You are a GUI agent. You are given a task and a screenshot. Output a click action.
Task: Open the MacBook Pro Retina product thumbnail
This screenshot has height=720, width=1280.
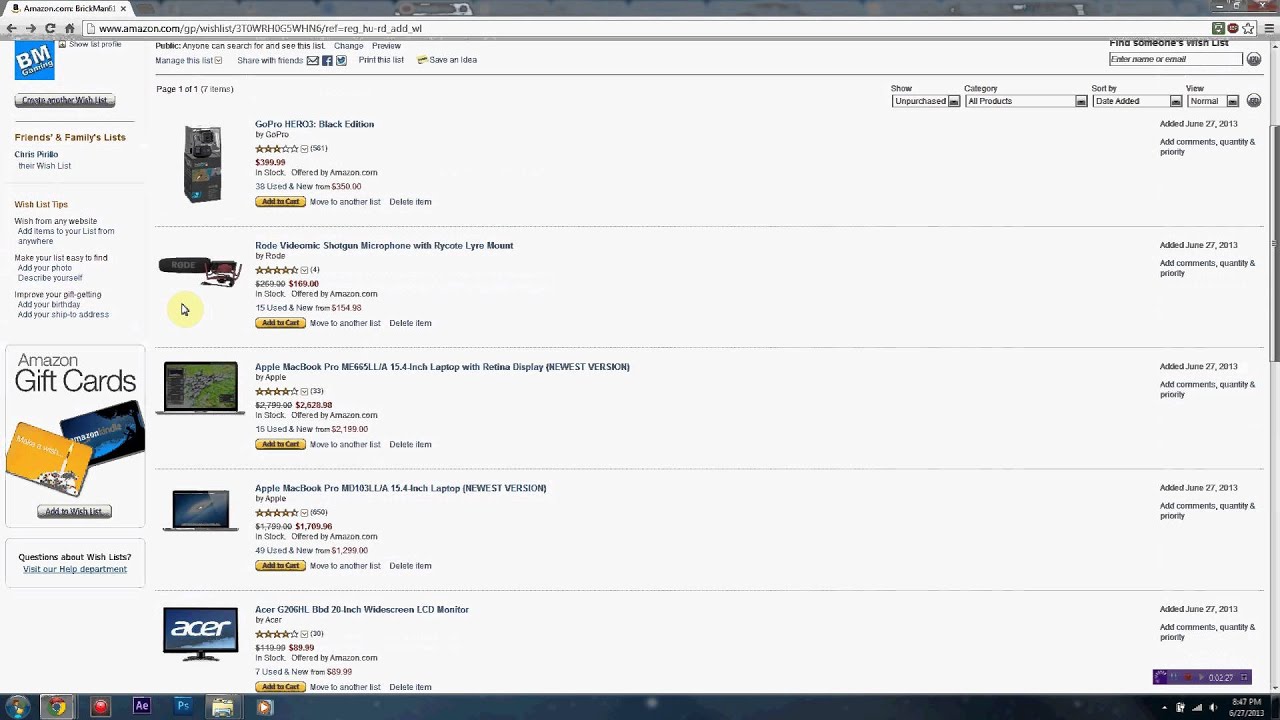(201, 388)
